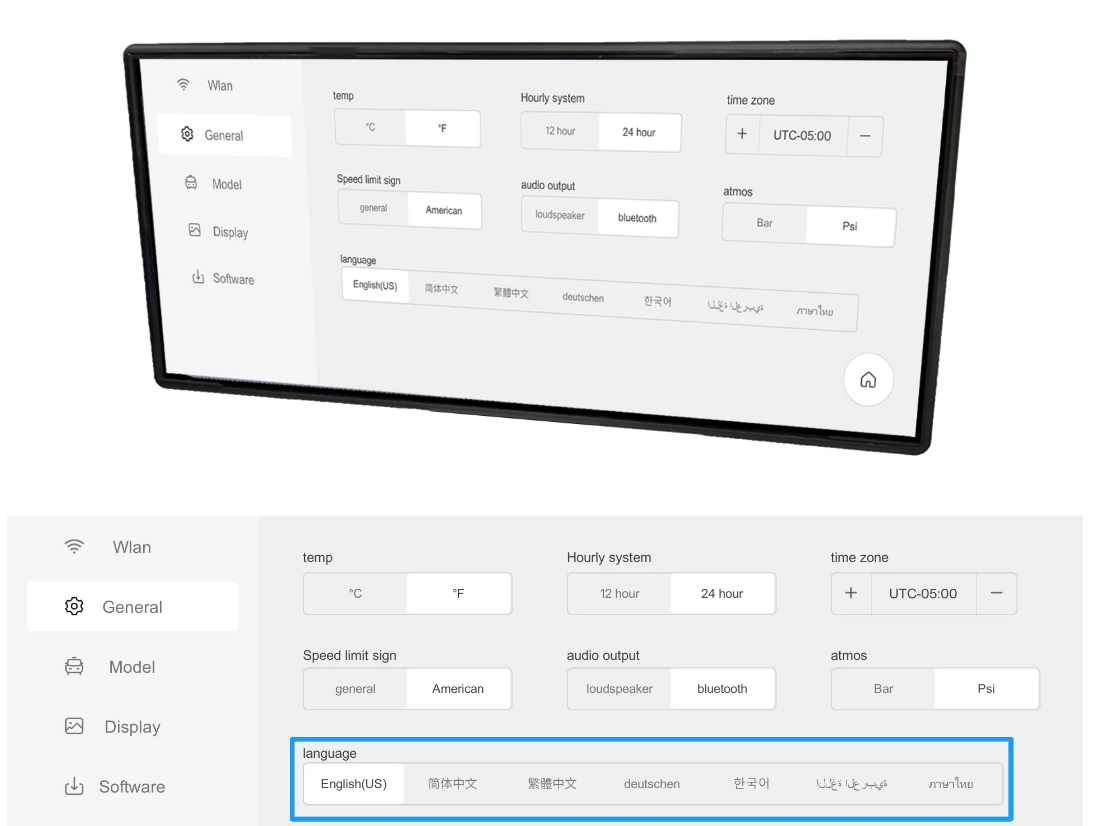
Task: Set audio output to loudspeaker in lower panel
Action: pyautogui.click(x=619, y=689)
